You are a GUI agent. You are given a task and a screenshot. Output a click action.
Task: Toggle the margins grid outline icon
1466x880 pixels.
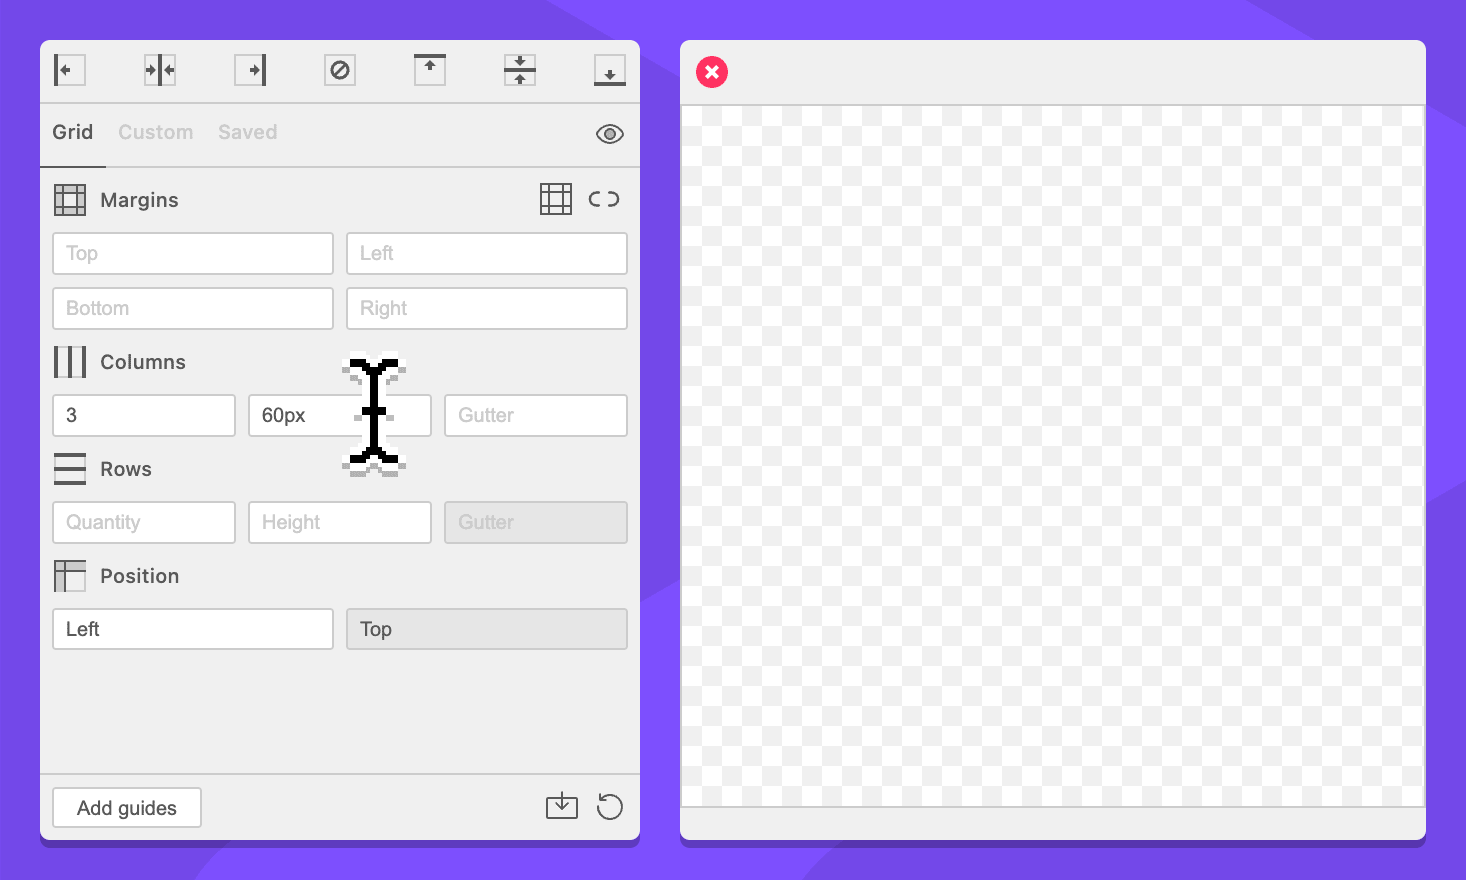click(x=556, y=199)
